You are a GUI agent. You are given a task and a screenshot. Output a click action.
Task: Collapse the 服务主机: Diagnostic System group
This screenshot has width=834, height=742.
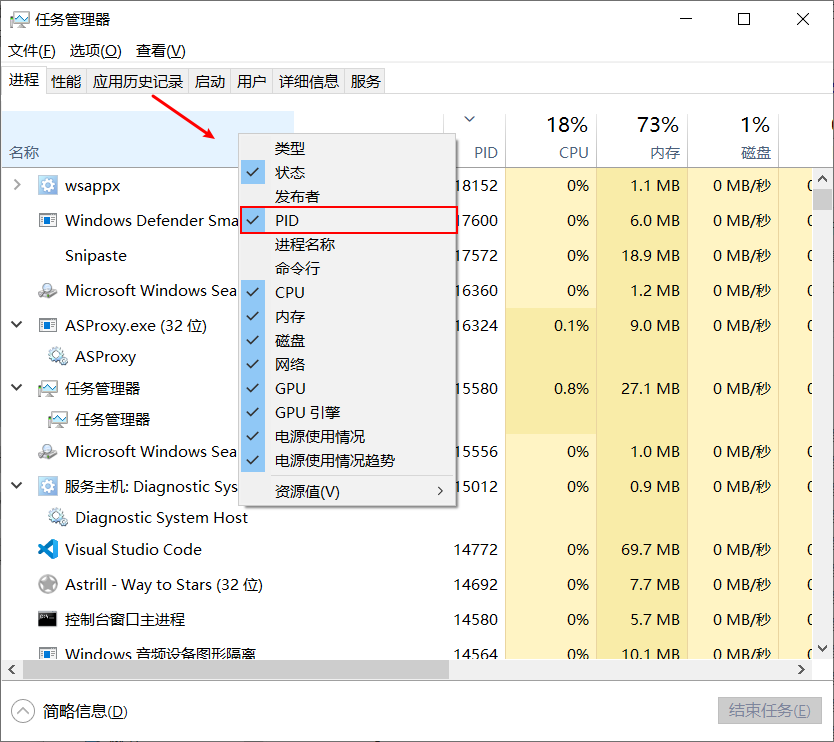tap(17, 486)
